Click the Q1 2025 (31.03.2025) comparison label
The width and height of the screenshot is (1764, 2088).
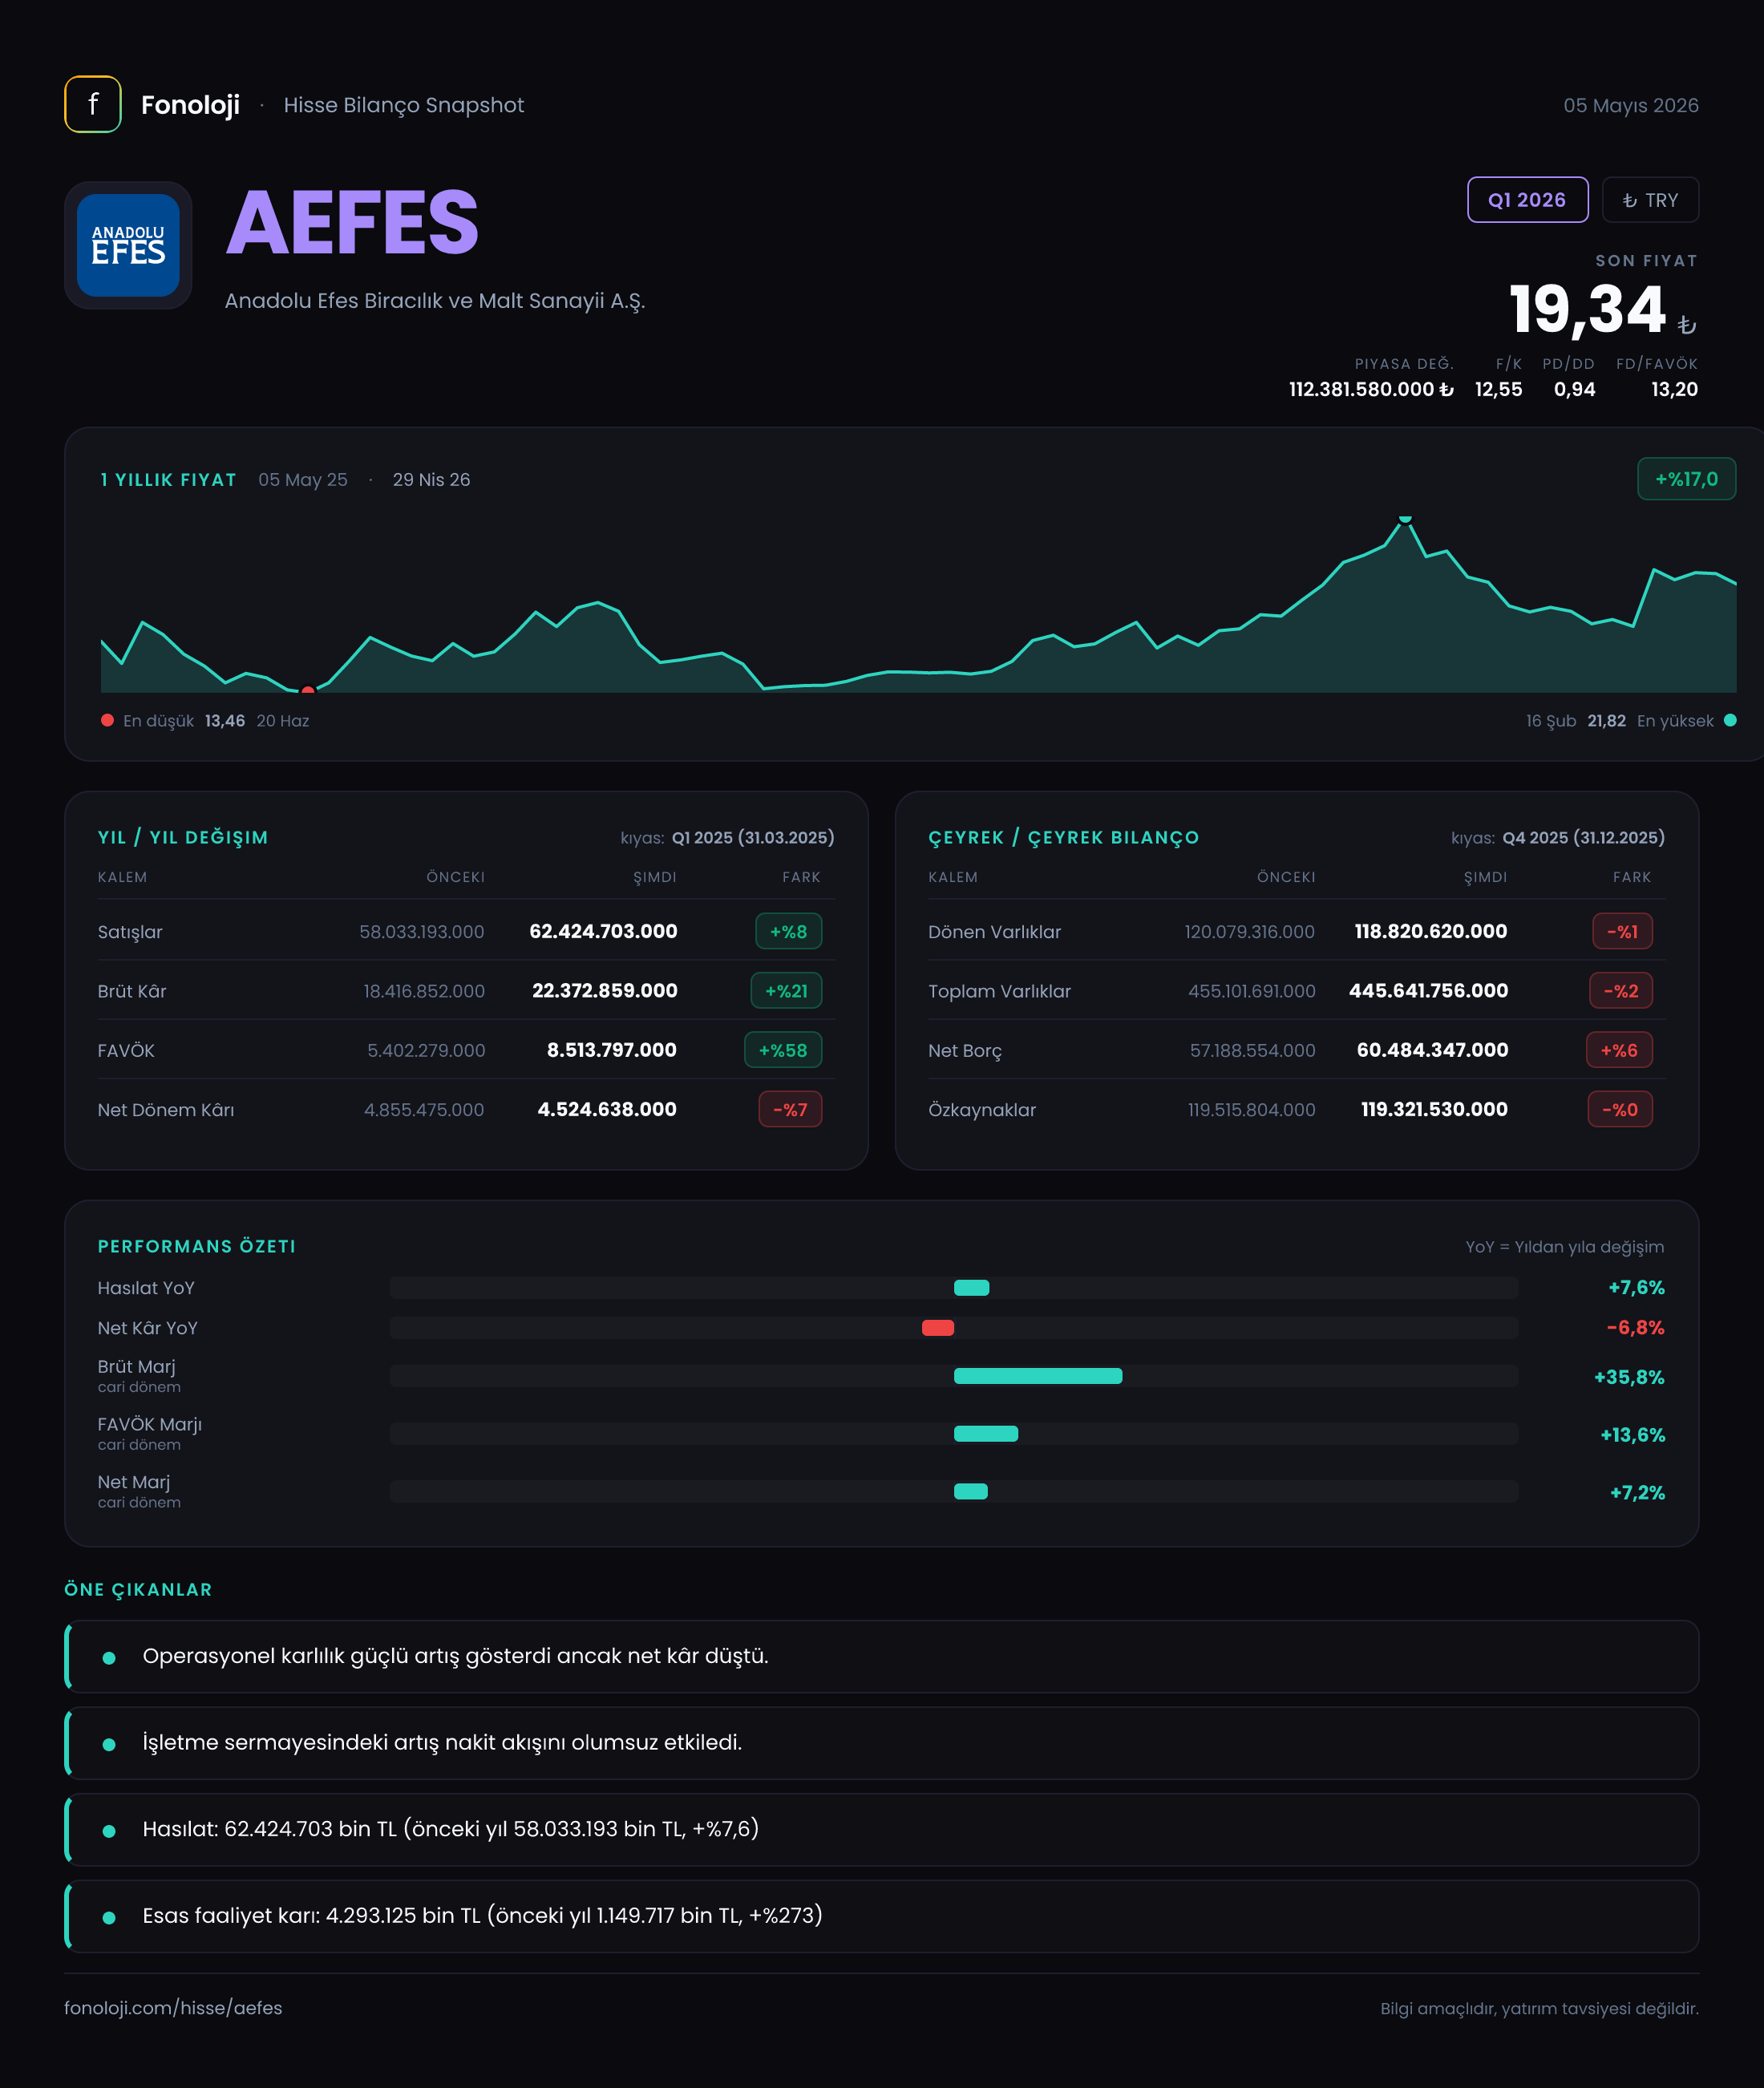753,837
